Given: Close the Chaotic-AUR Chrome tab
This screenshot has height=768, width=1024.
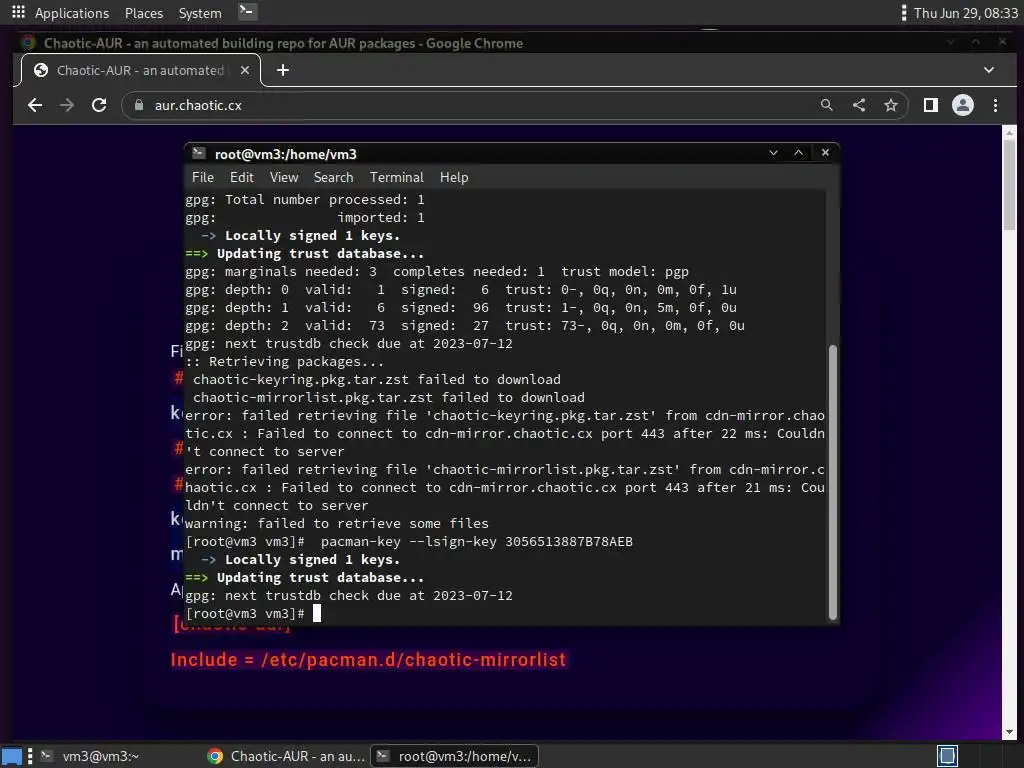Looking at the screenshot, I should pos(245,70).
